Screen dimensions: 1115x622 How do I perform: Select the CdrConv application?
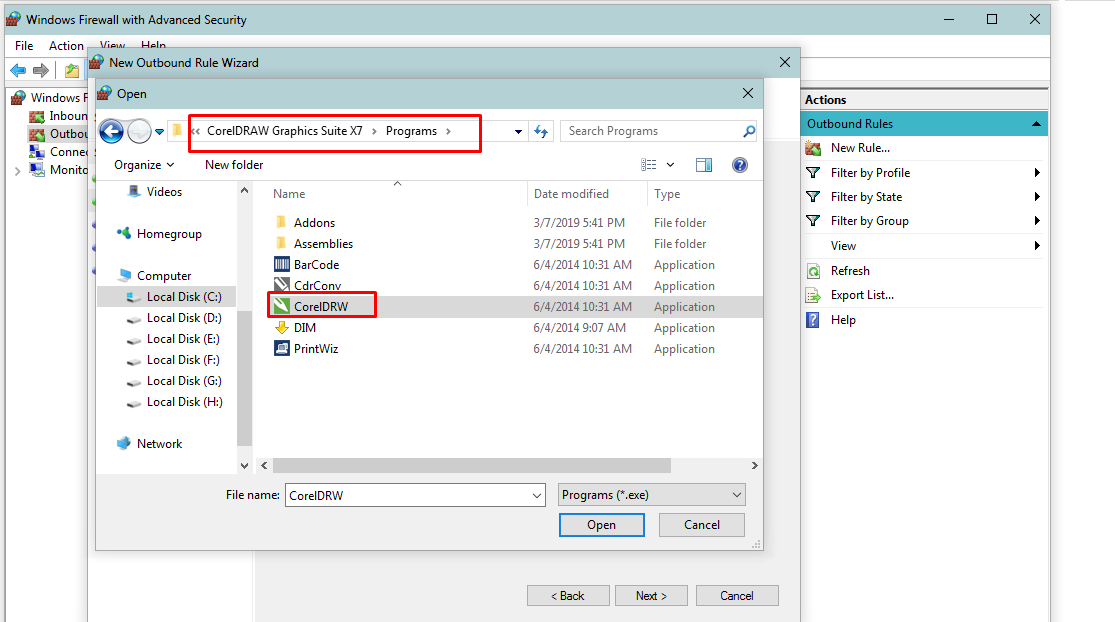coord(320,285)
